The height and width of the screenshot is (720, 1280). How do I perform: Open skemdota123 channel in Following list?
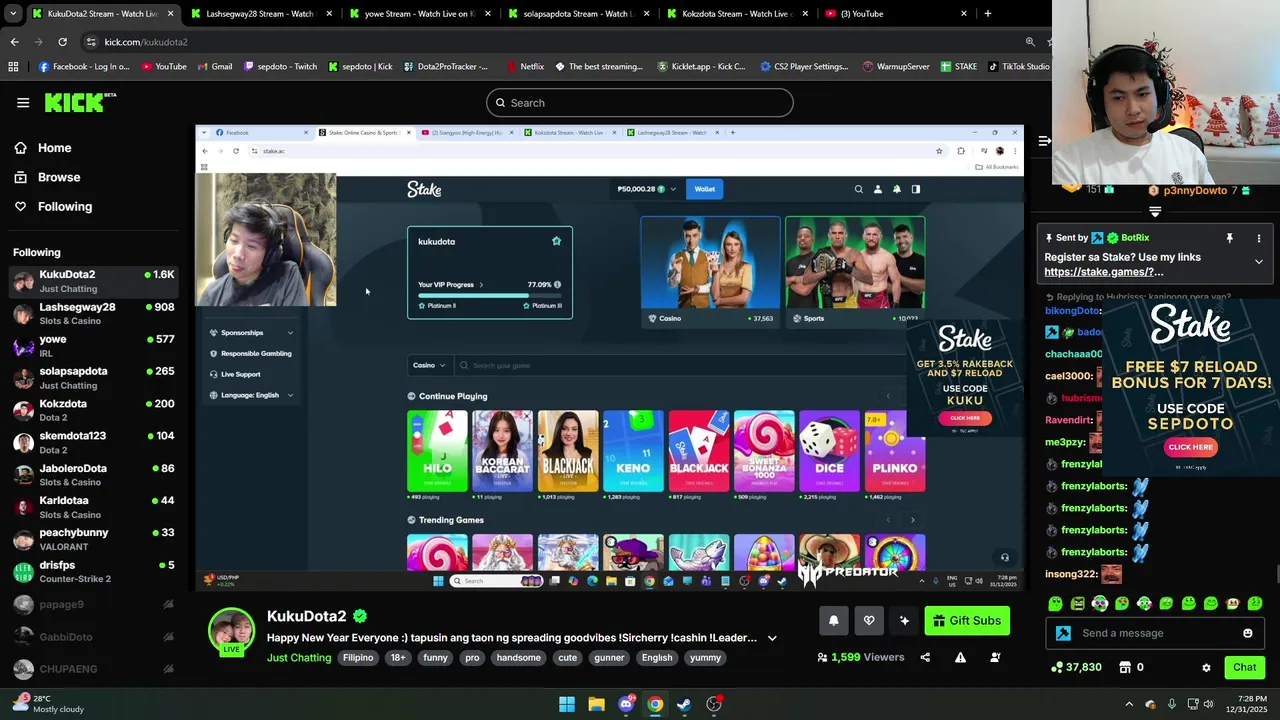(x=93, y=442)
